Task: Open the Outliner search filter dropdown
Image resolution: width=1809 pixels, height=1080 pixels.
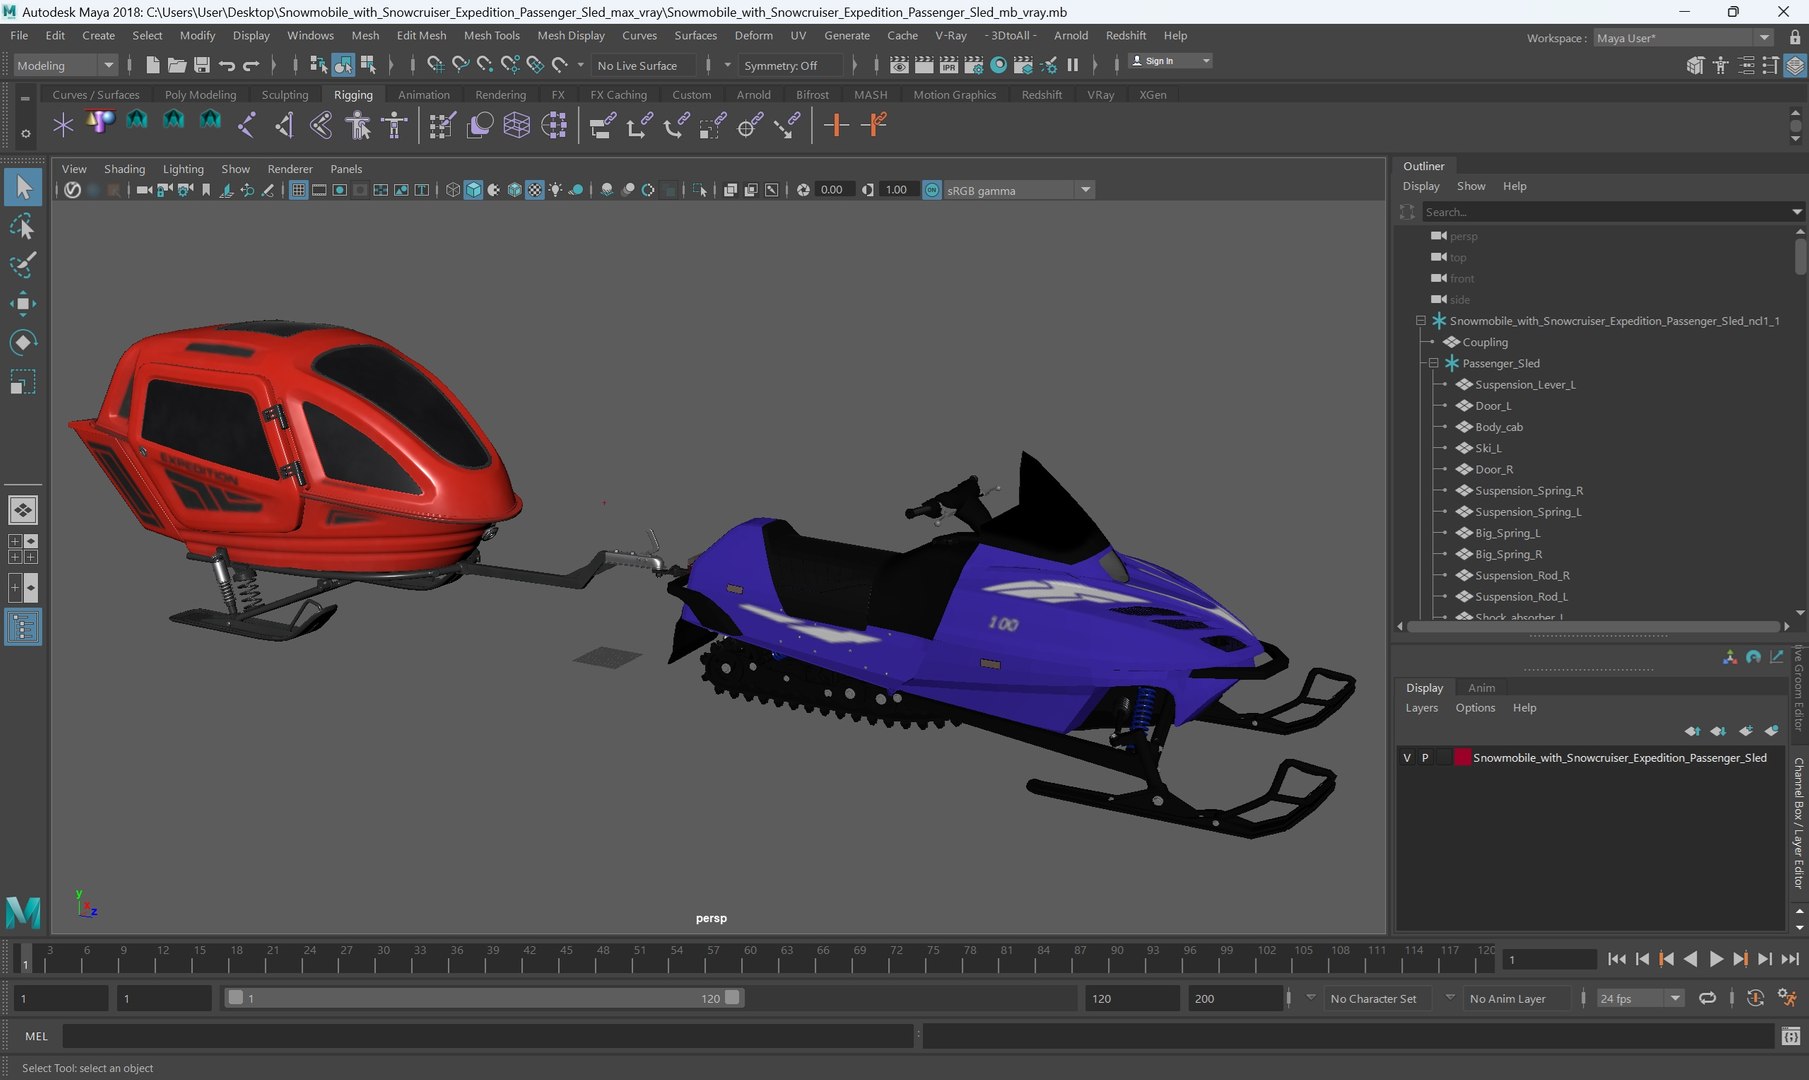Action: tap(1796, 212)
